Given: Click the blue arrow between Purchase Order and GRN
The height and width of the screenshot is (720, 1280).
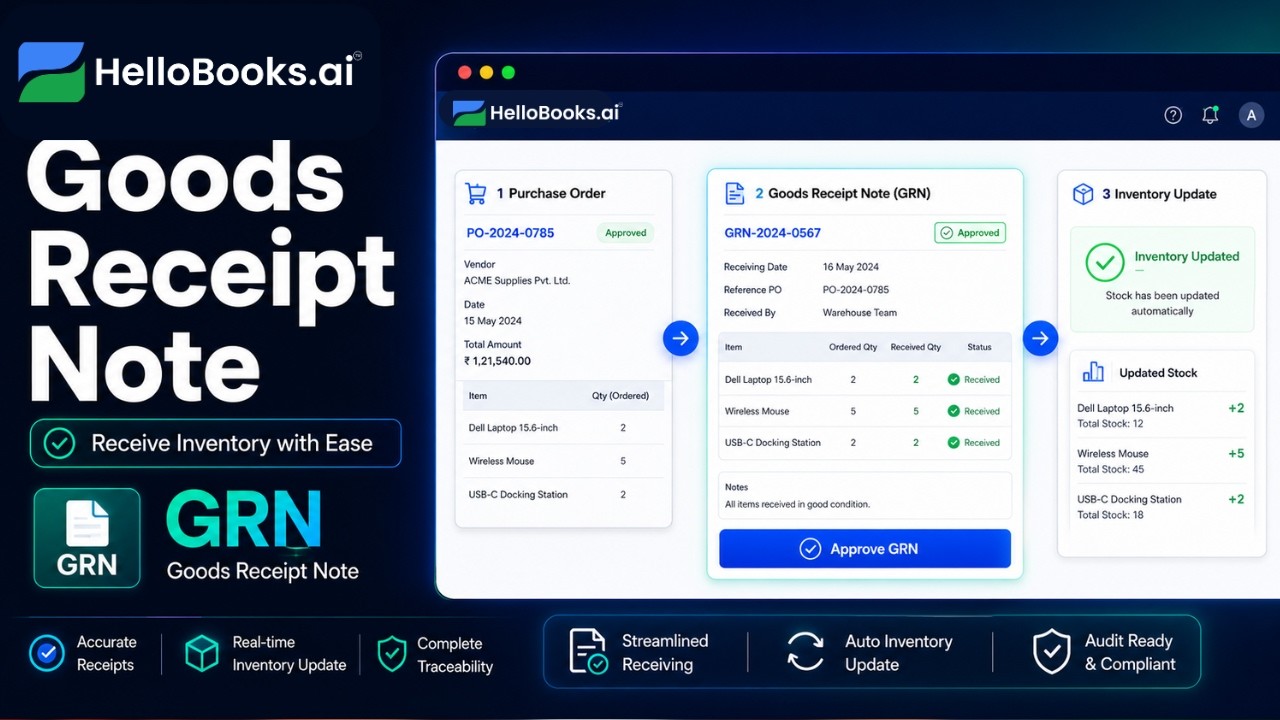Looking at the screenshot, I should coord(680,339).
